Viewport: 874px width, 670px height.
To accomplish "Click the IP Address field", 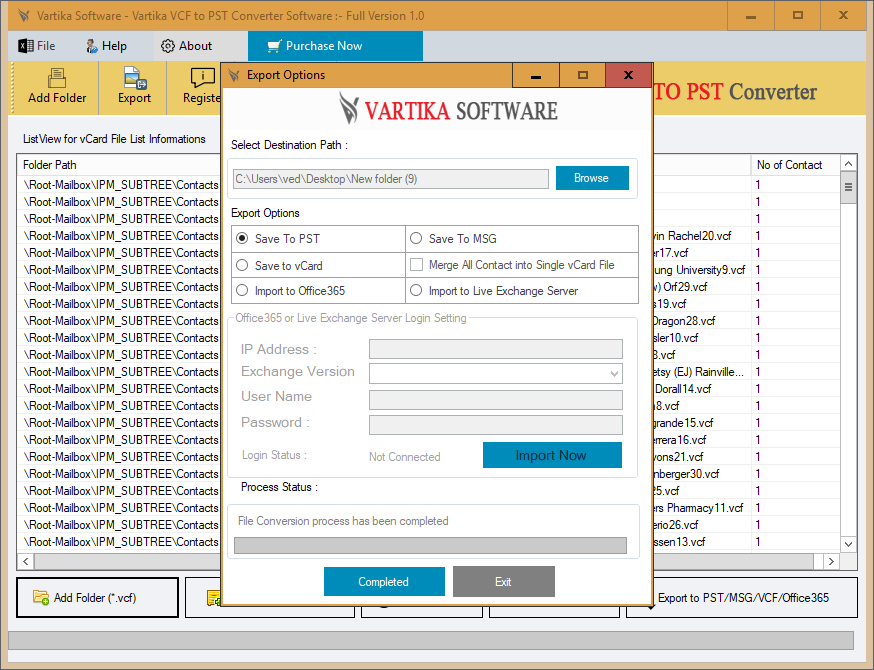I will click(x=496, y=349).
